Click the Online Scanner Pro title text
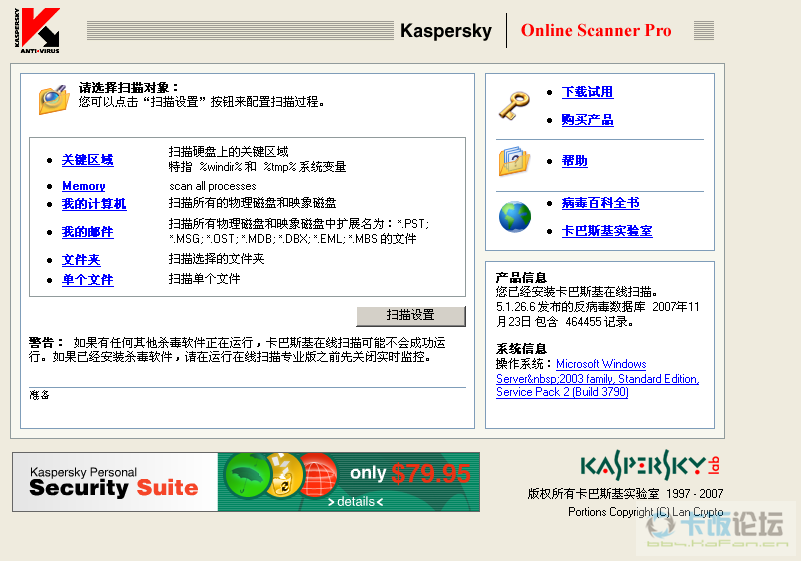801x561 pixels. click(x=596, y=31)
